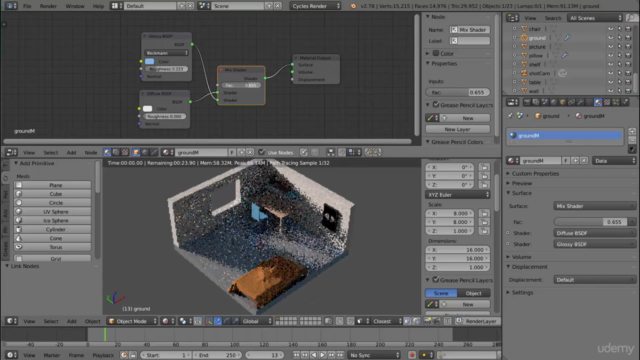Open the Particles properties tab
Screen dimensions: 640x360
616,102
